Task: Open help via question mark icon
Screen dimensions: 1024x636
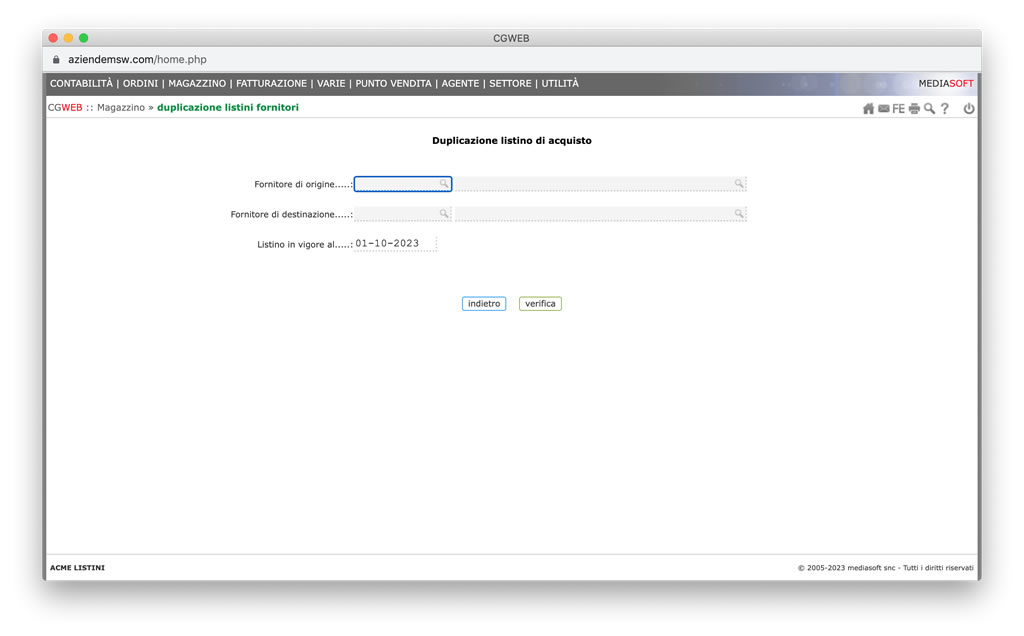Action: point(945,109)
